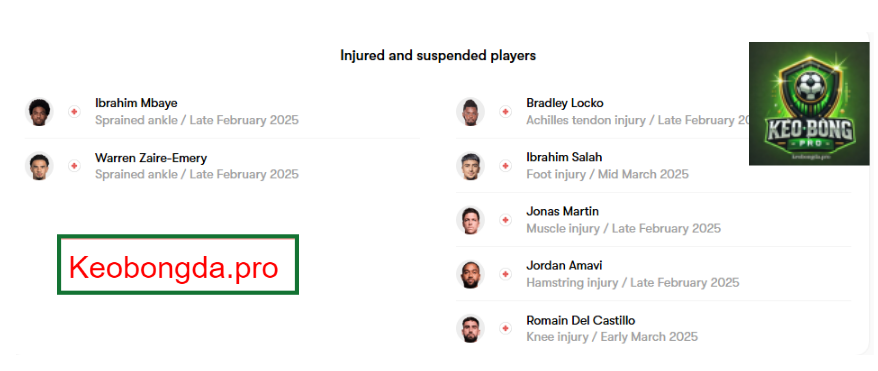Click the injury cross icon beside Ibrahim Mbaye
This screenshot has width=878, height=371.
pyautogui.click(x=74, y=112)
